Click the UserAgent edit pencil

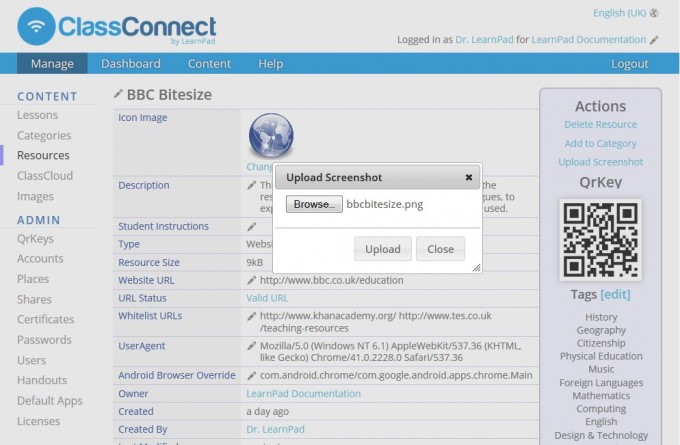coord(252,346)
